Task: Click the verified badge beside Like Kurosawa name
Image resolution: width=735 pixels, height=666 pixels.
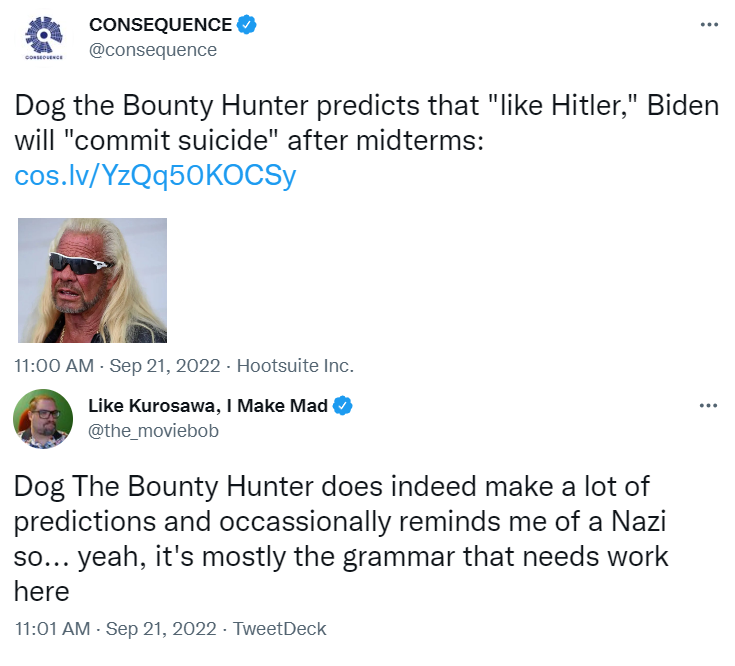Action: [x=343, y=405]
